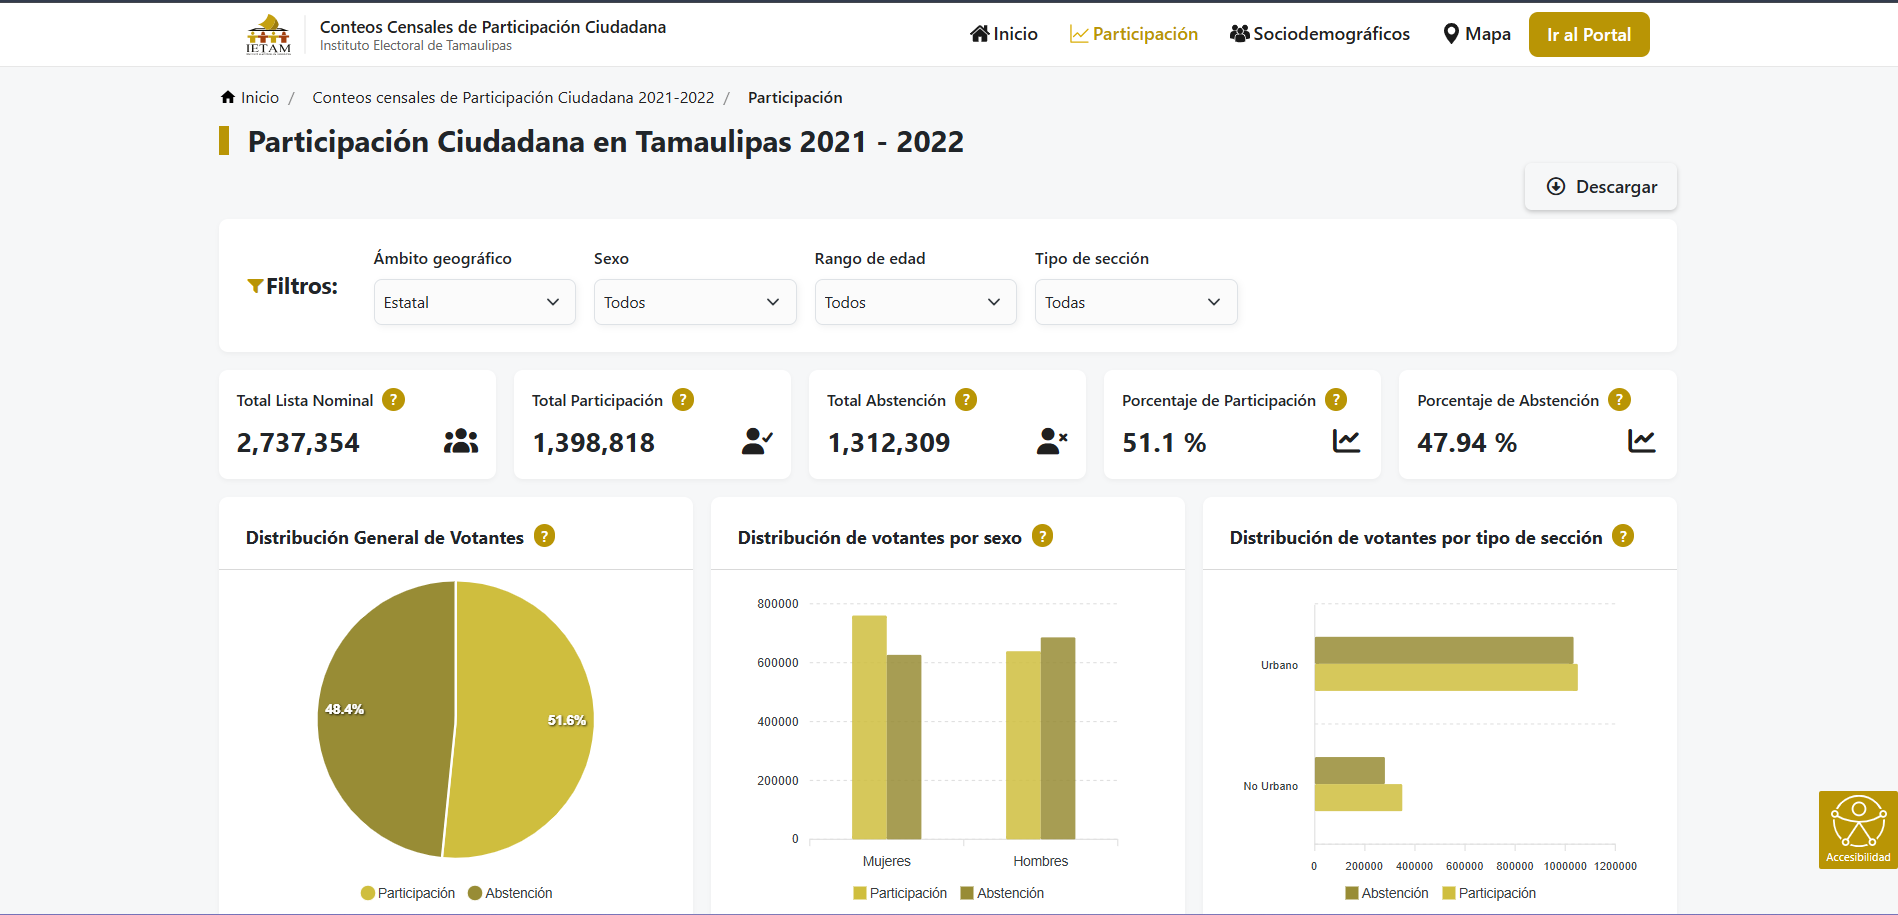This screenshot has height=915, width=1898.
Task: Click the group-of-people icon on Total Lista Nominal
Action: (460, 440)
